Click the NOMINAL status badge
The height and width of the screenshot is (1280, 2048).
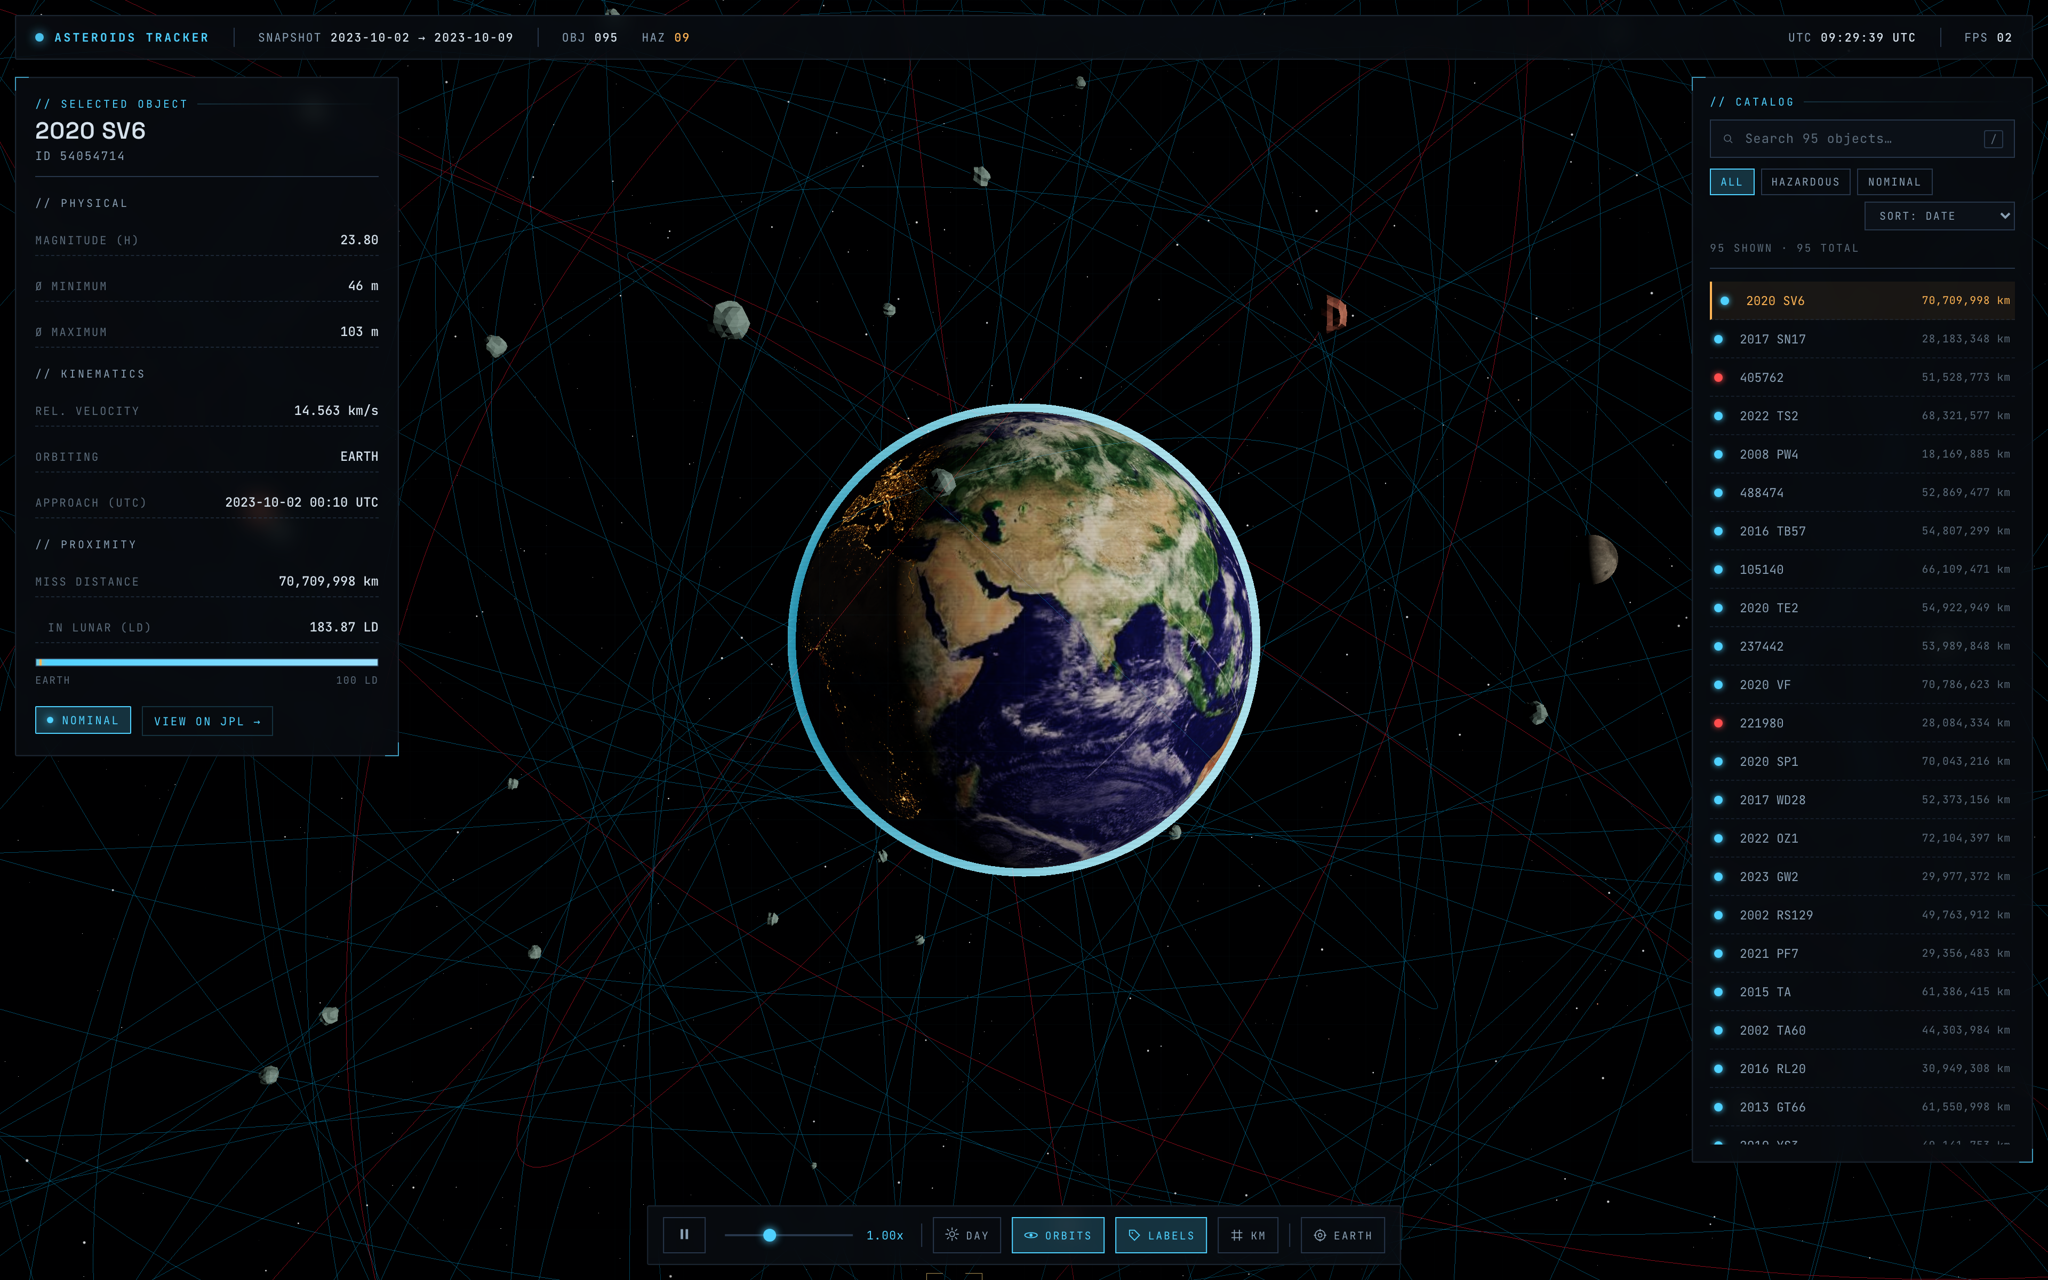click(x=83, y=720)
